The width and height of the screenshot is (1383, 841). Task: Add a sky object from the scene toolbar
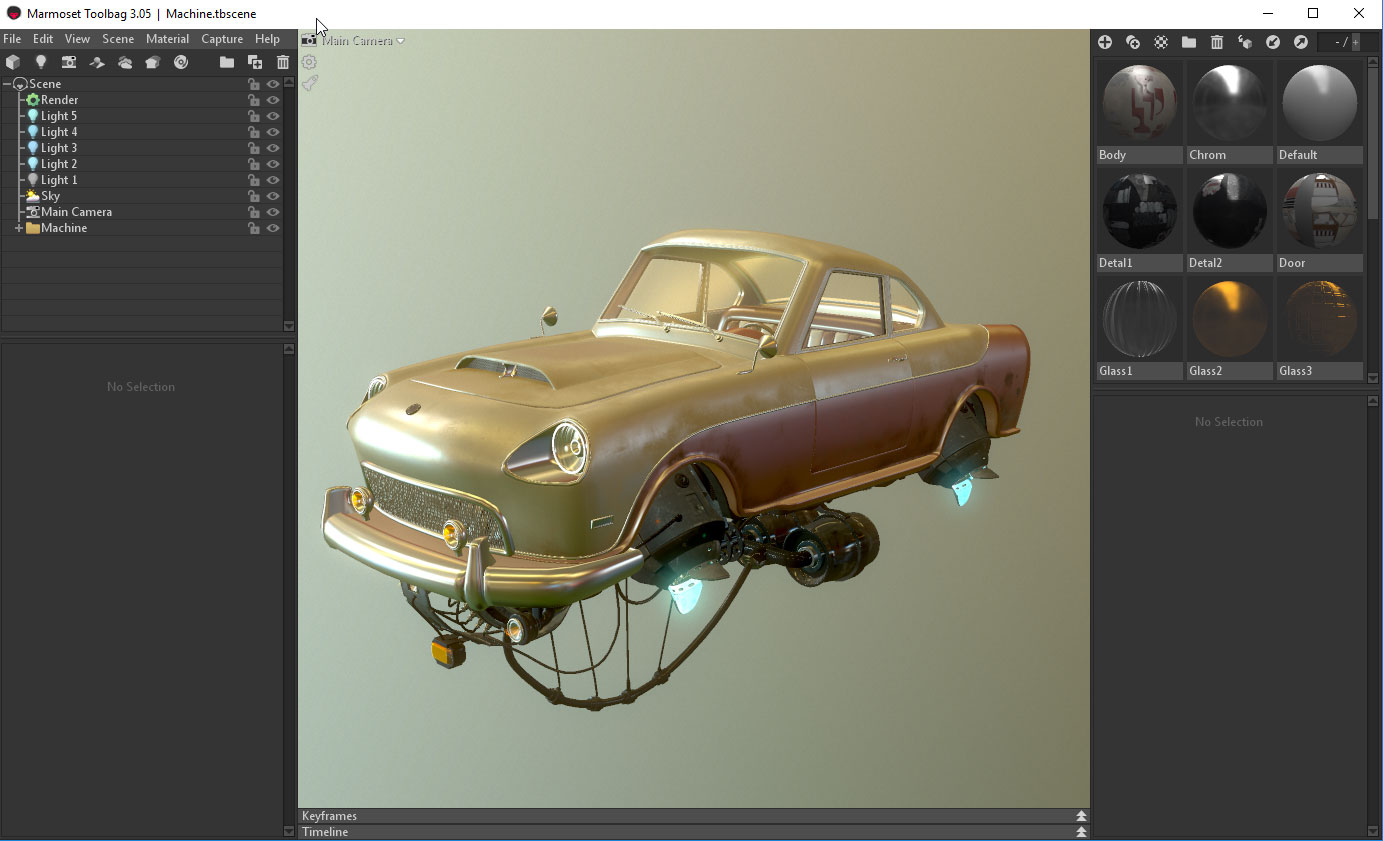125,62
